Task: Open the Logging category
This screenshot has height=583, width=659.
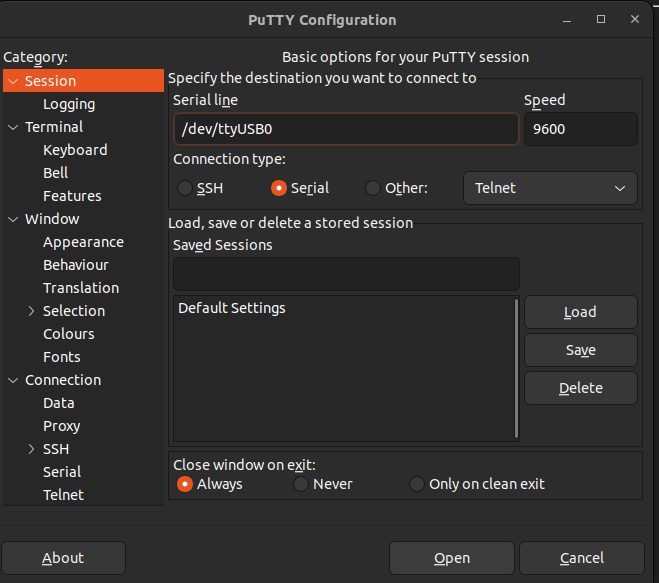Action: click(x=69, y=104)
